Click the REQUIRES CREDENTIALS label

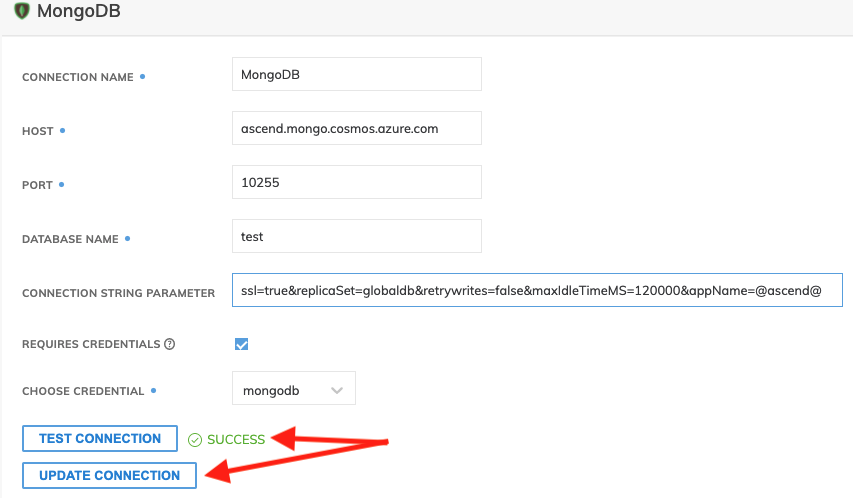click(x=91, y=344)
